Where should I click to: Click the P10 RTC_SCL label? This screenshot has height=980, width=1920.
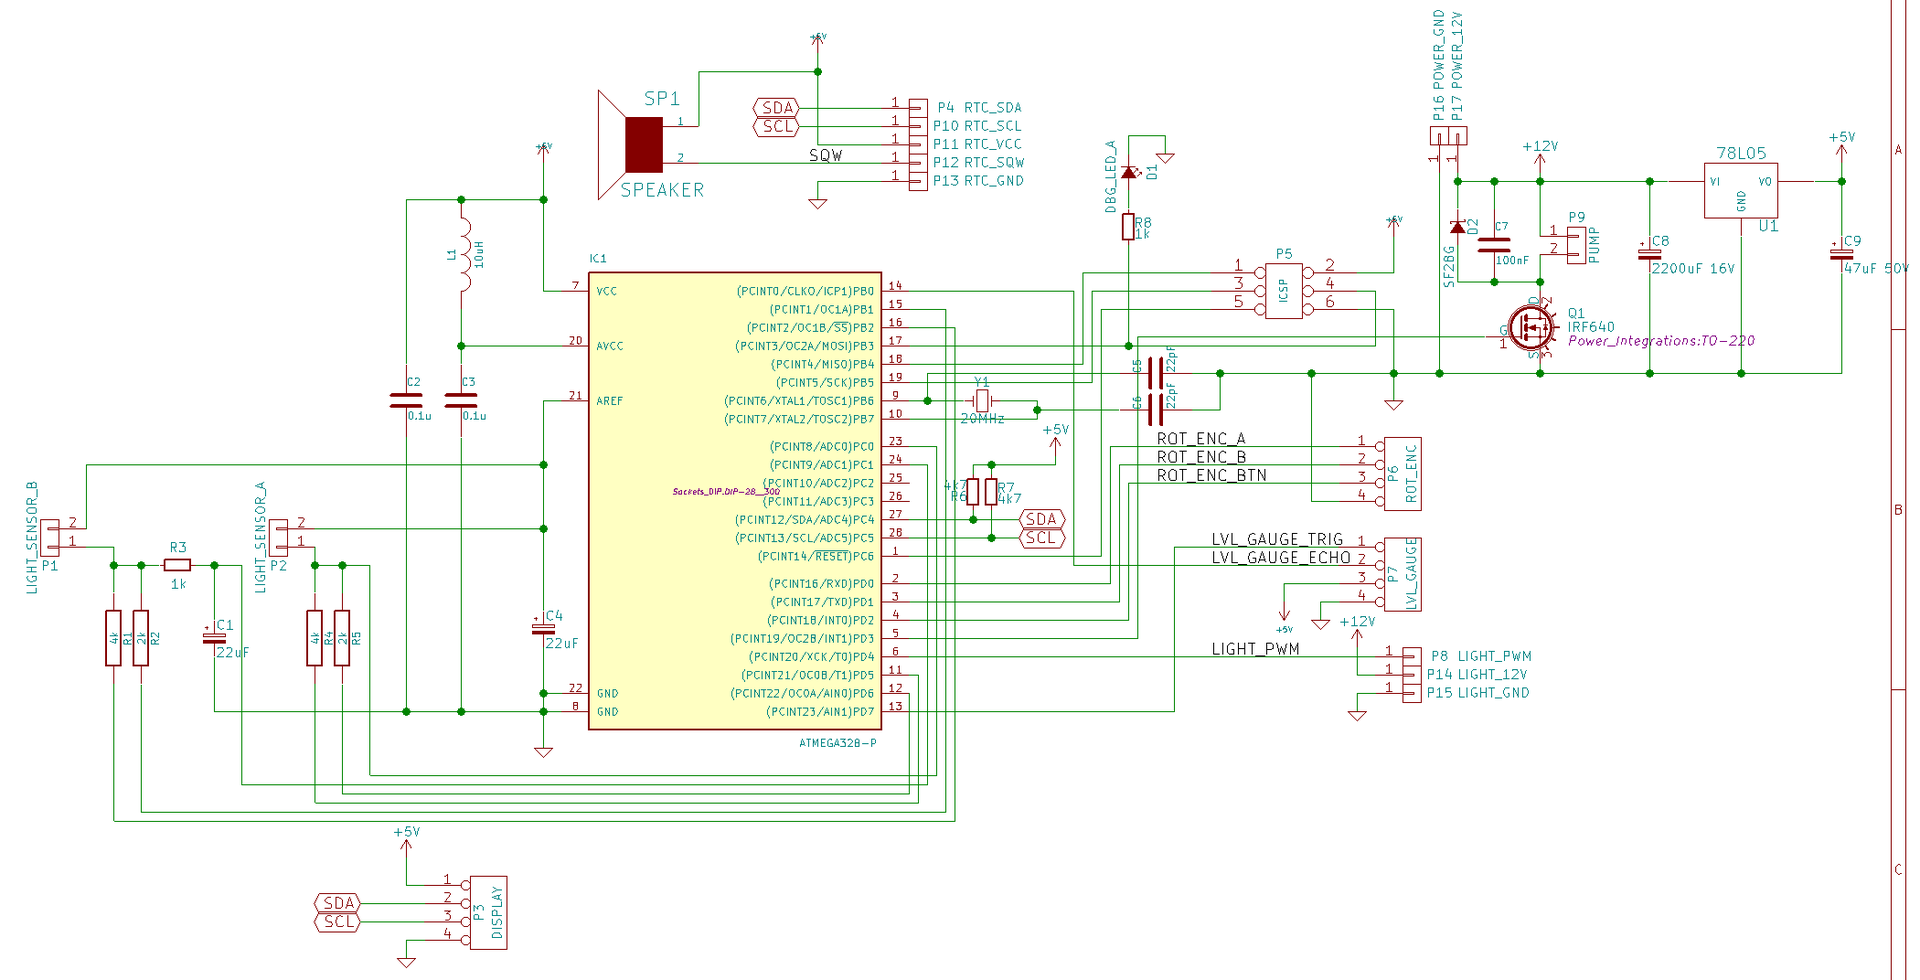[x=977, y=126]
